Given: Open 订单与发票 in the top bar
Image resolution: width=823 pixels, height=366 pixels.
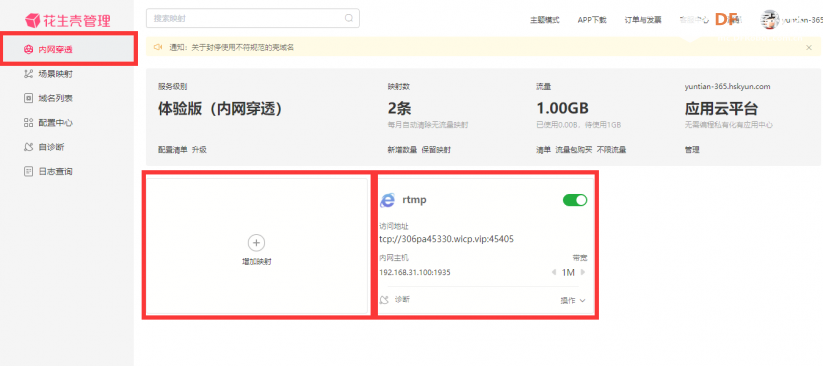Looking at the screenshot, I should (642, 20).
